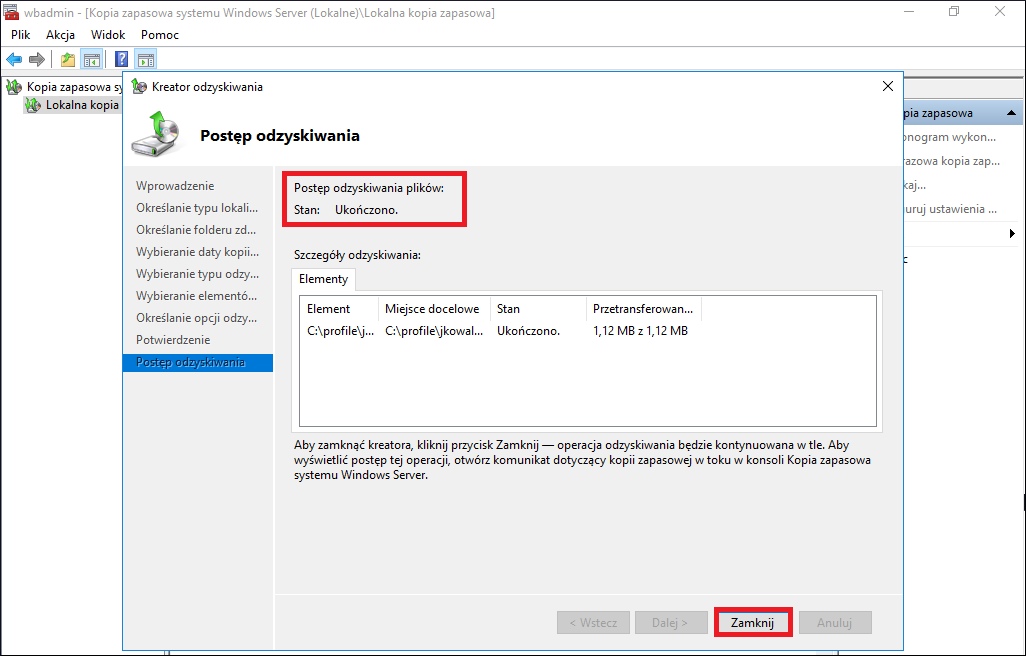Click the Przetransferowan... column header
Viewport: 1026px width, 656px height.
point(644,309)
